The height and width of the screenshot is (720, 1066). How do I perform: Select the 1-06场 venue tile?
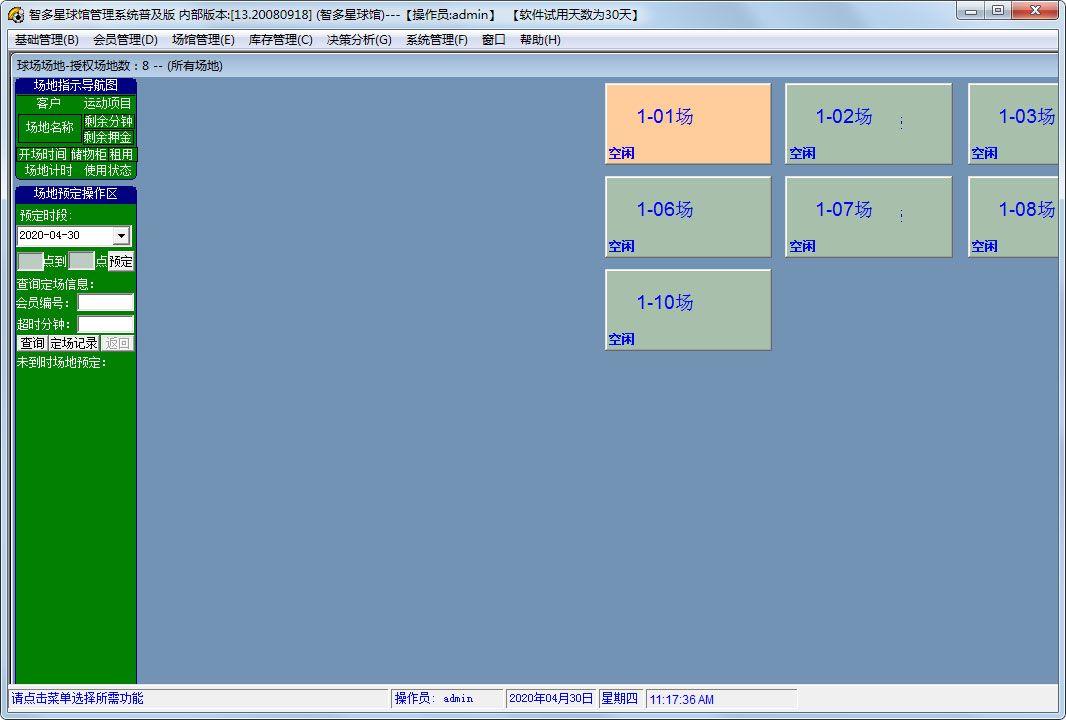(688, 217)
